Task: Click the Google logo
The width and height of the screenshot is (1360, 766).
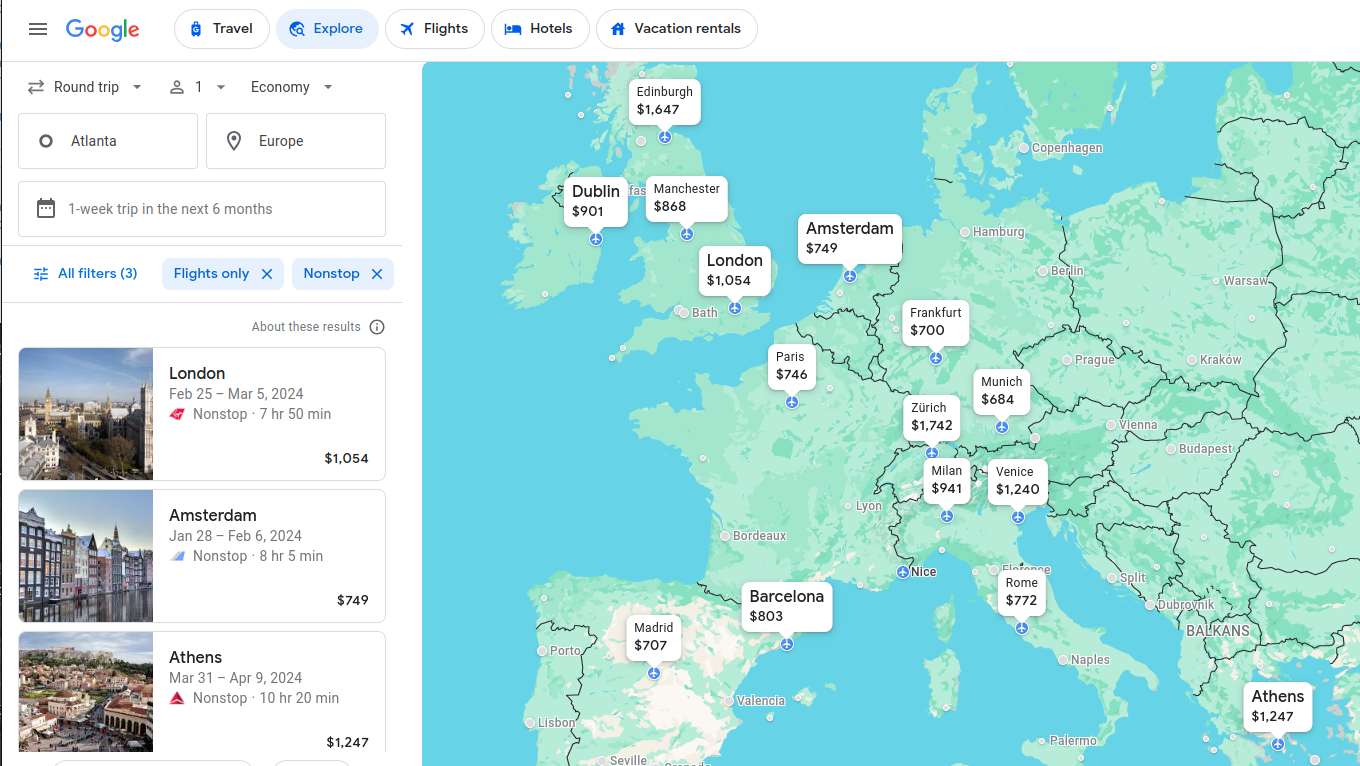Action: point(103,29)
